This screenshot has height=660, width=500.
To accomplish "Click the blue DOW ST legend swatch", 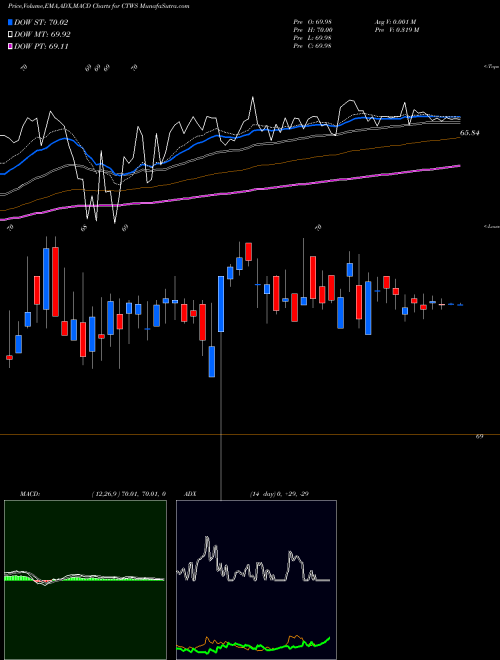I will [11, 22].
